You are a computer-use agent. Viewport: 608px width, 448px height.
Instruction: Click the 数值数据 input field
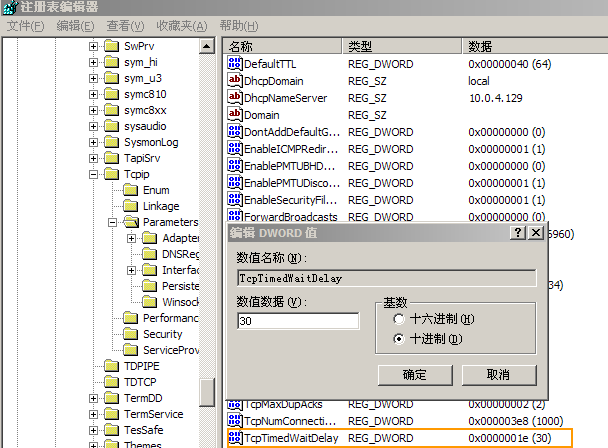[297, 321]
